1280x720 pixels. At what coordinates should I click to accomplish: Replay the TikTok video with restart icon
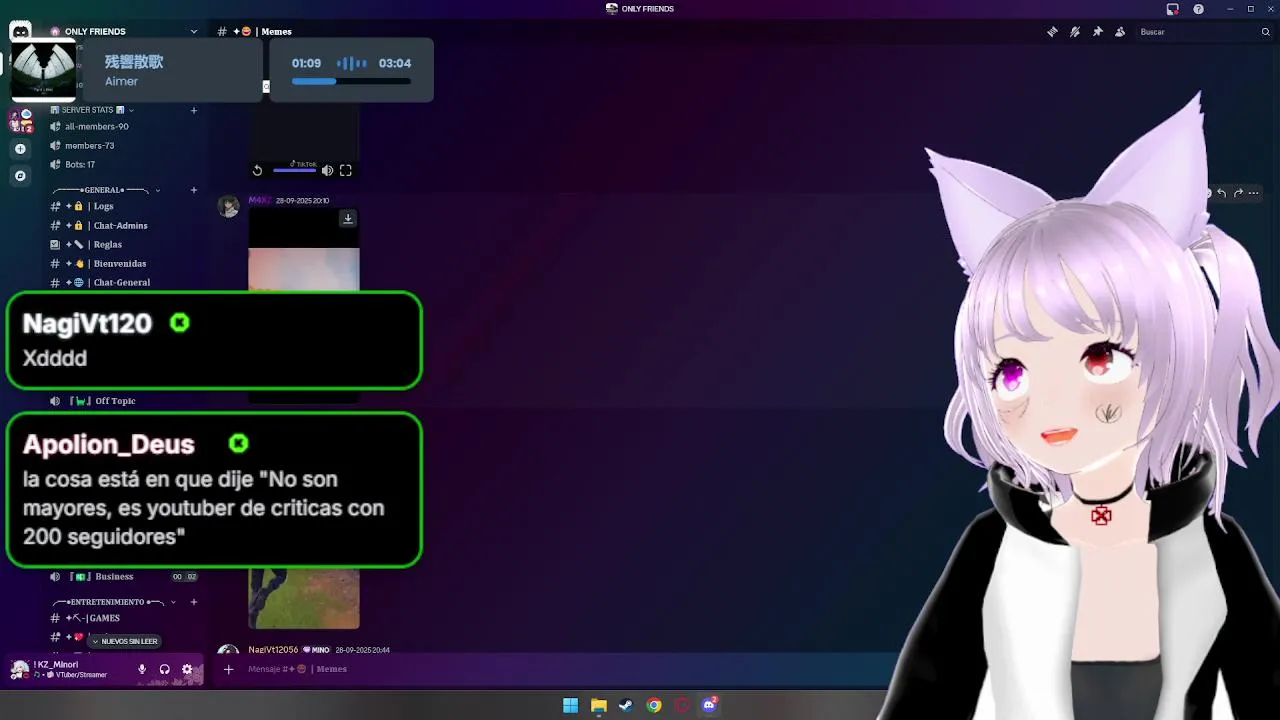coord(257,171)
